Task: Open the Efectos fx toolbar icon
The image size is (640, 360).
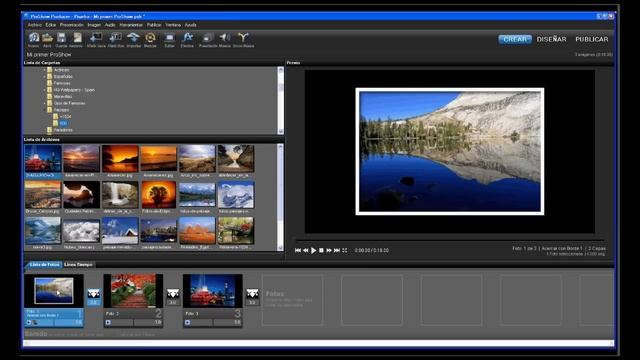Action: 187,38
